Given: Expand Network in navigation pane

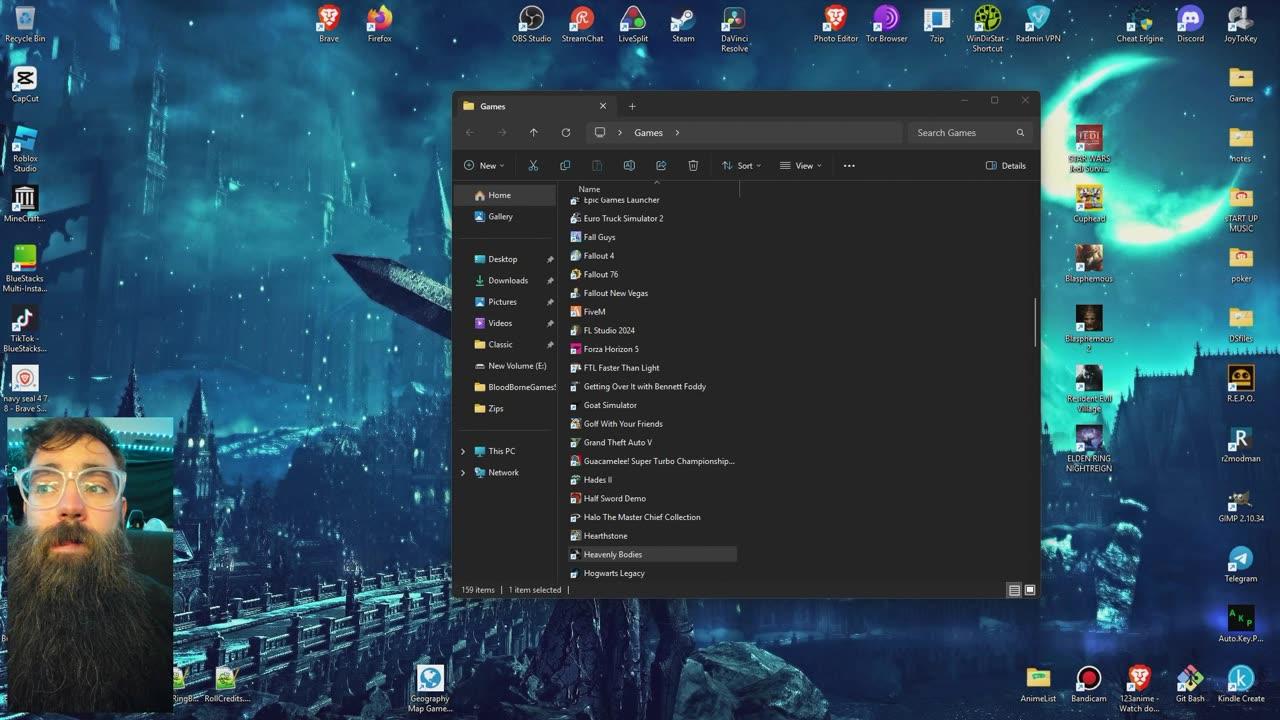Looking at the screenshot, I should coord(463,472).
